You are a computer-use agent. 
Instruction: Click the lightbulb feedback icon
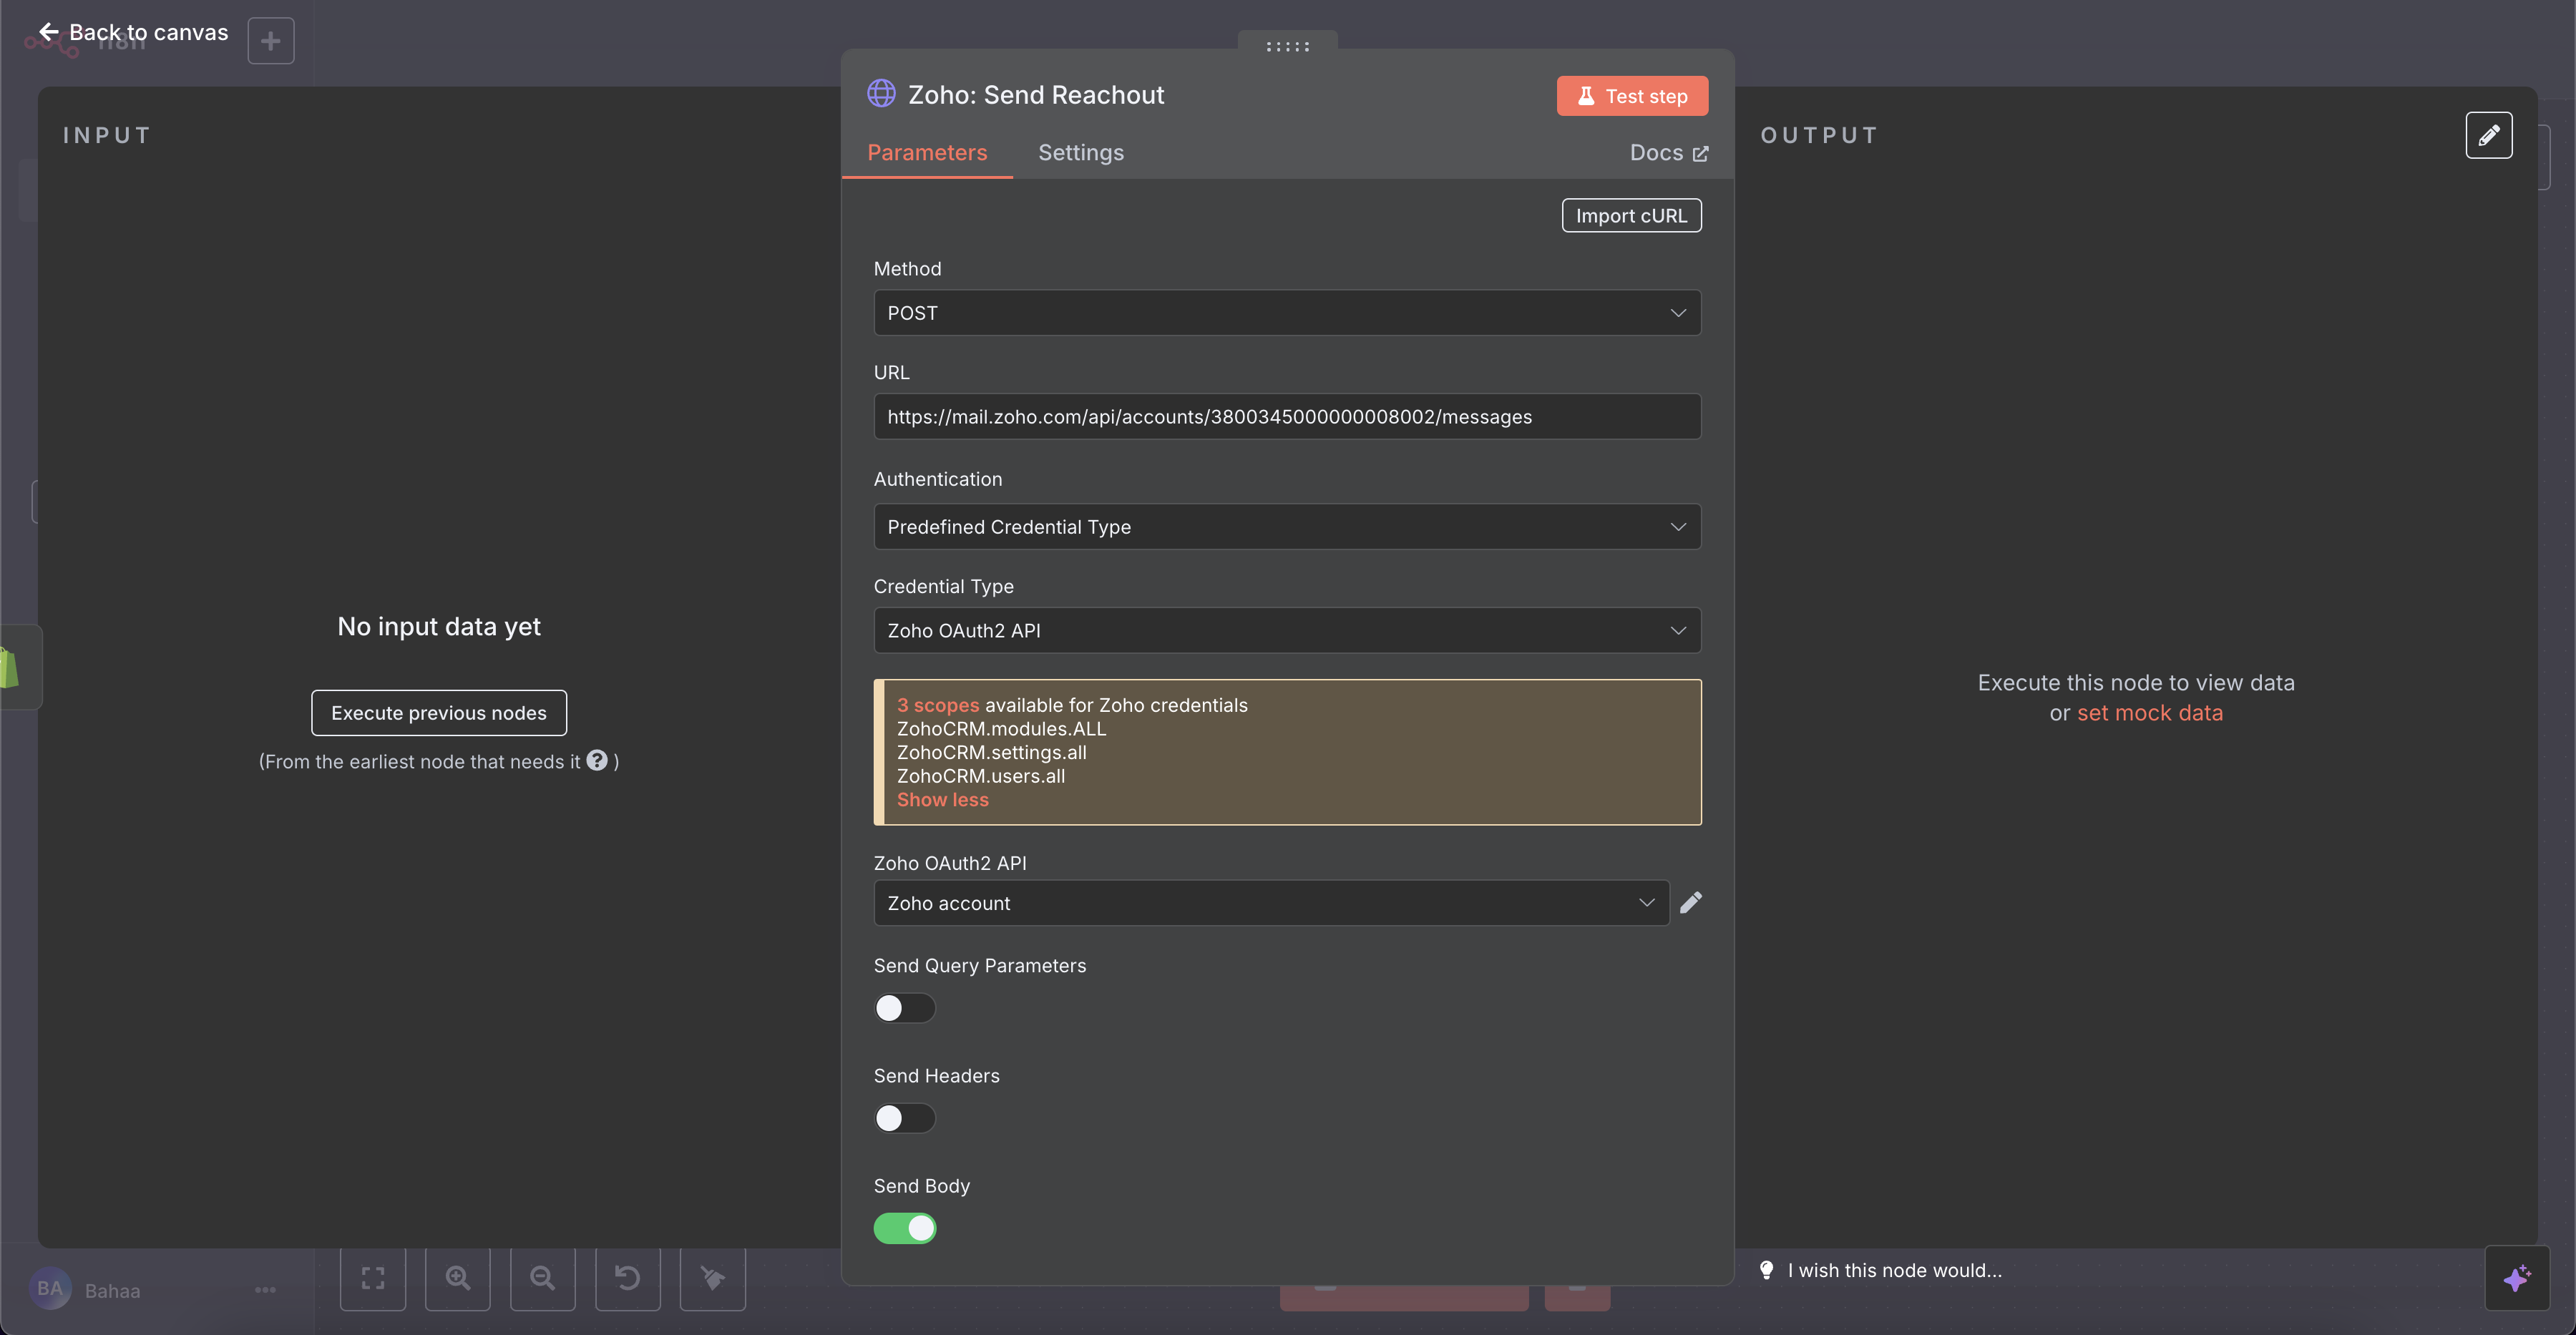[x=1766, y=1270]
